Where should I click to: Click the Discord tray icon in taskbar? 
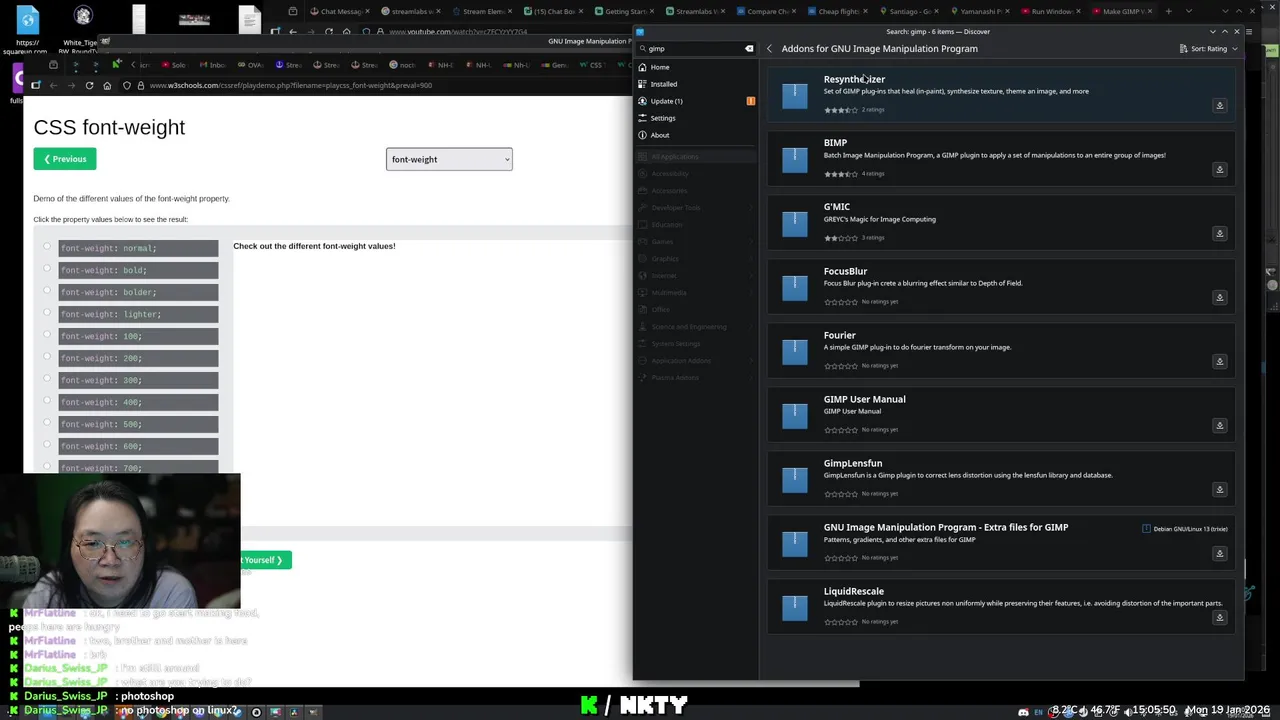(1023, 712)
